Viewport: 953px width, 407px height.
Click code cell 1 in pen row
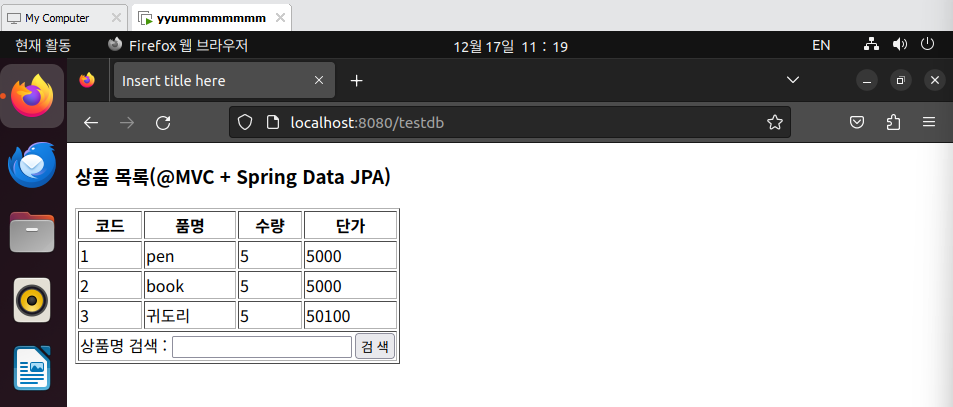(110, 256)
